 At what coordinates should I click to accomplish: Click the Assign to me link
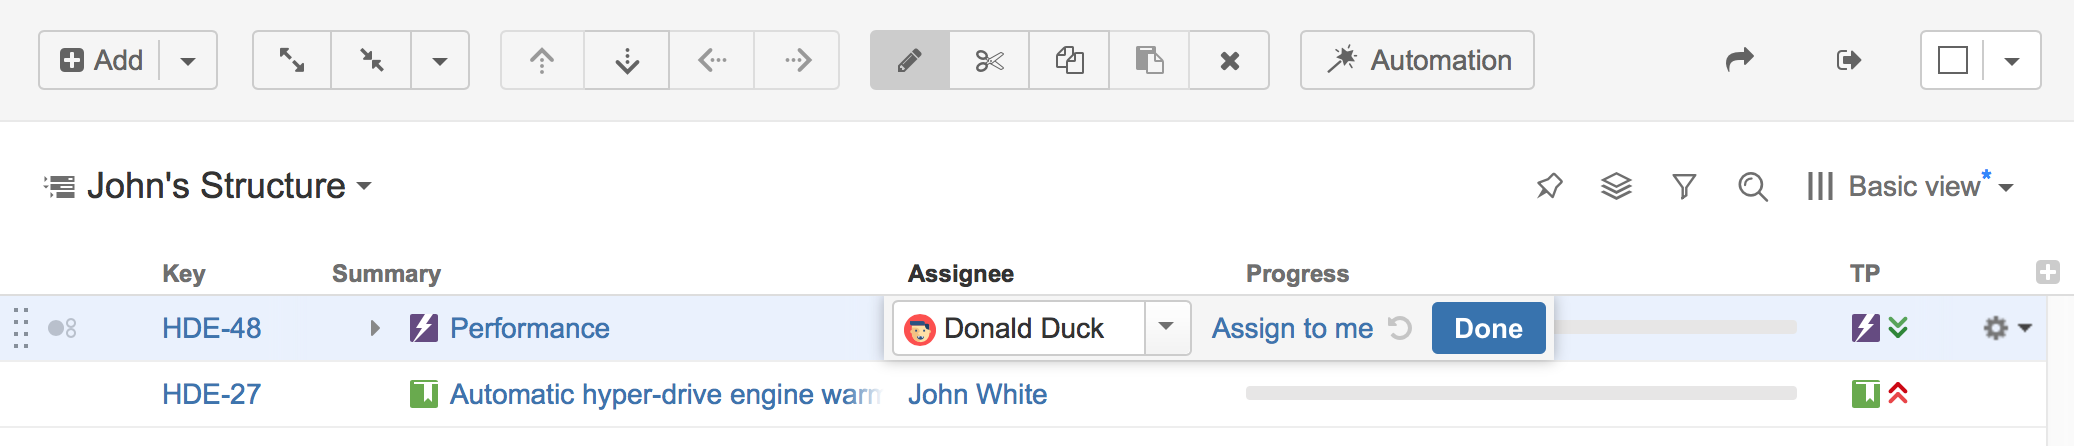(x=1292, y=328)
